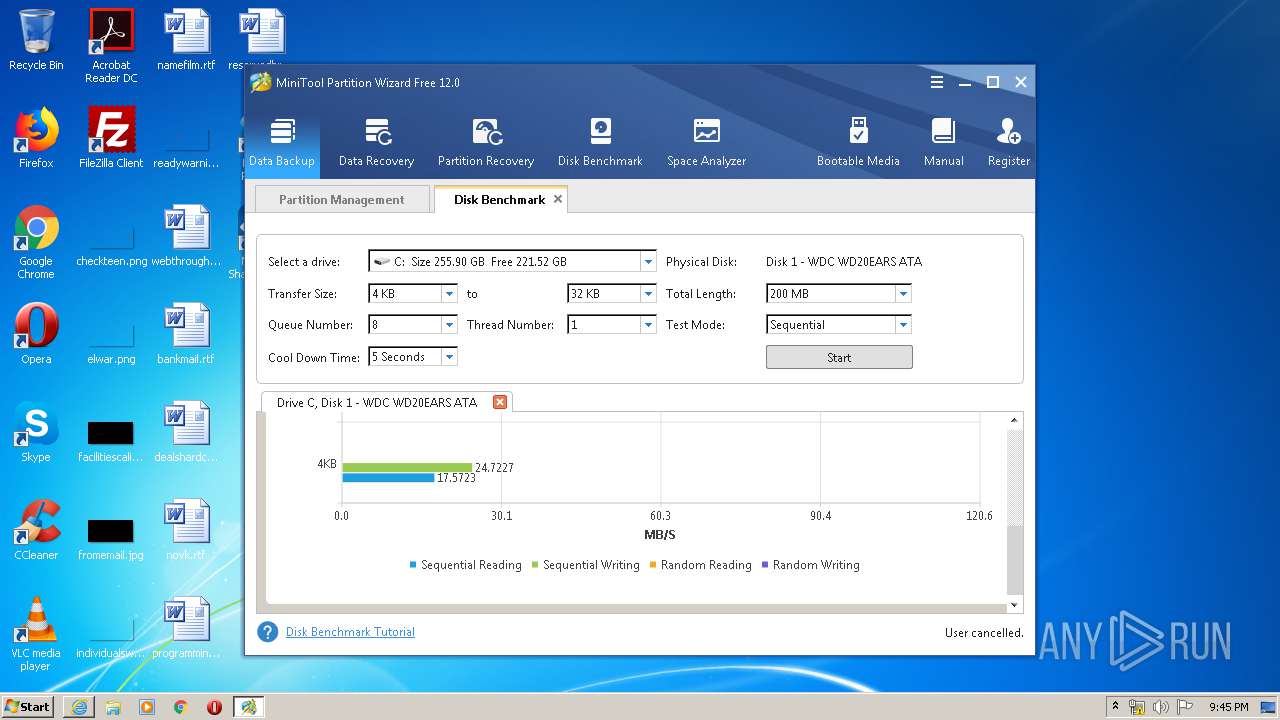Open Internet Explorer from the taskbar

[79, 707]
